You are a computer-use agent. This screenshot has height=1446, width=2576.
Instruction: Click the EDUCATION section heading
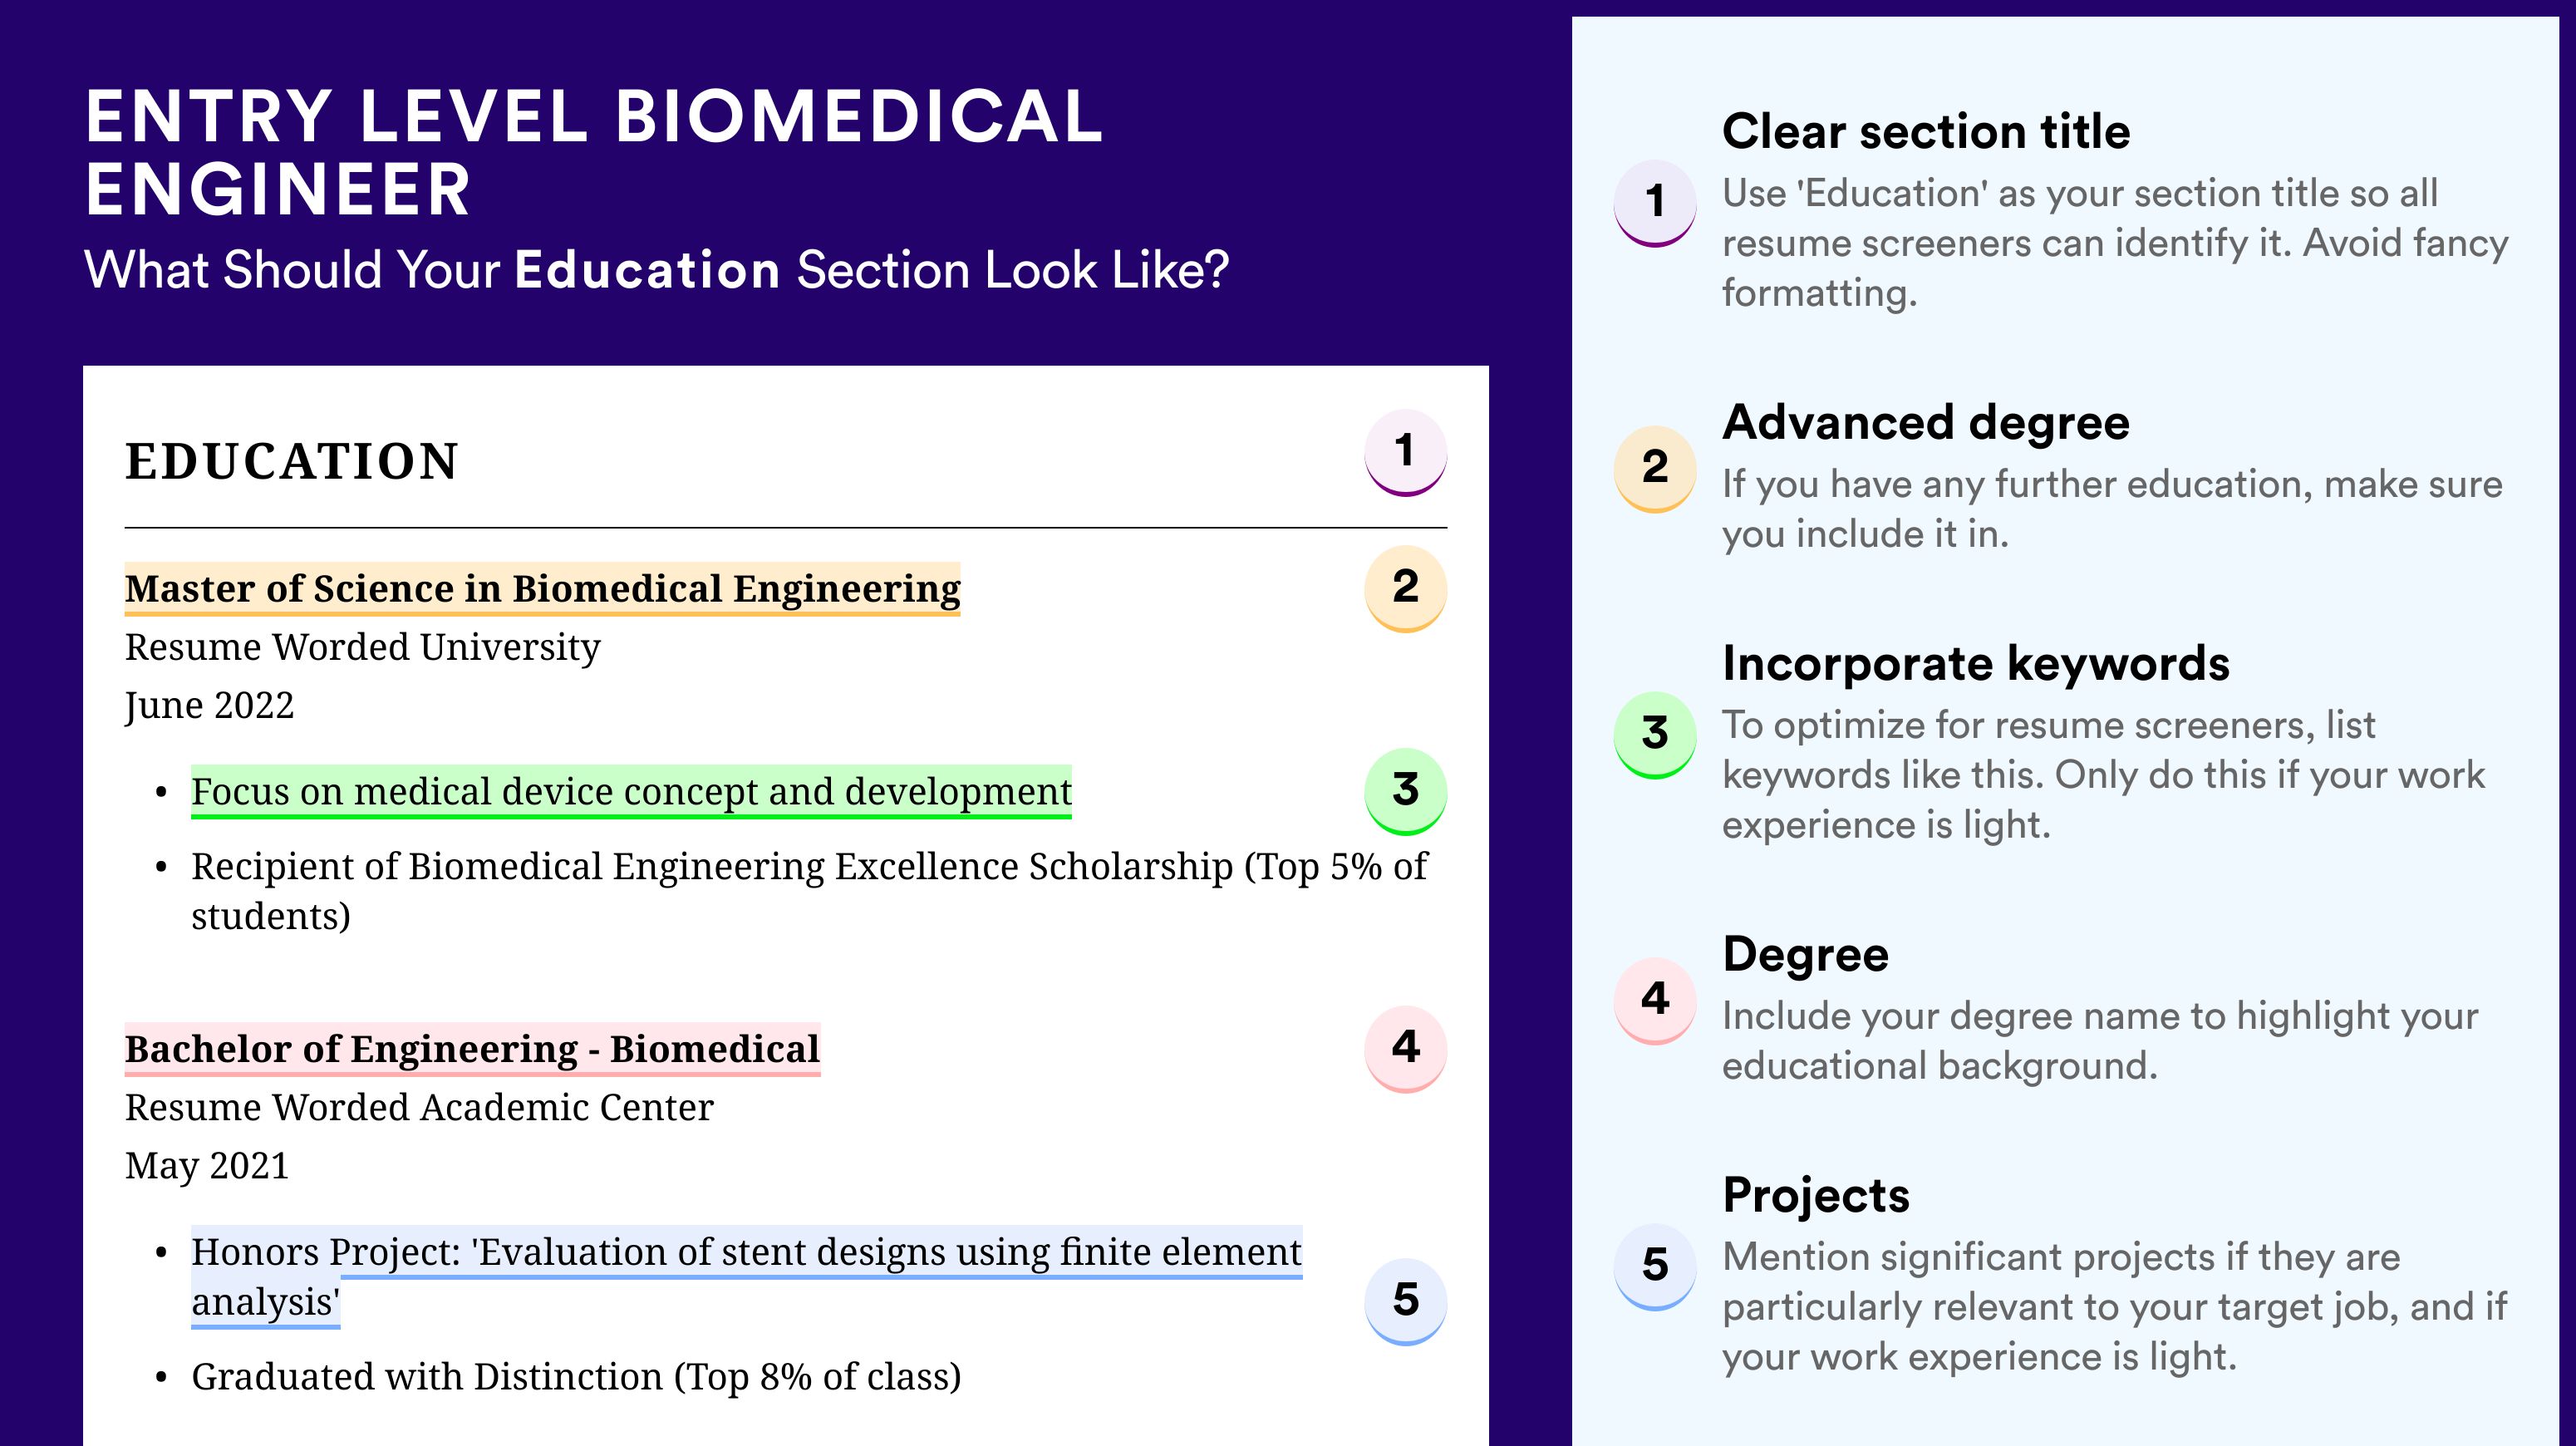pos(292,462)
